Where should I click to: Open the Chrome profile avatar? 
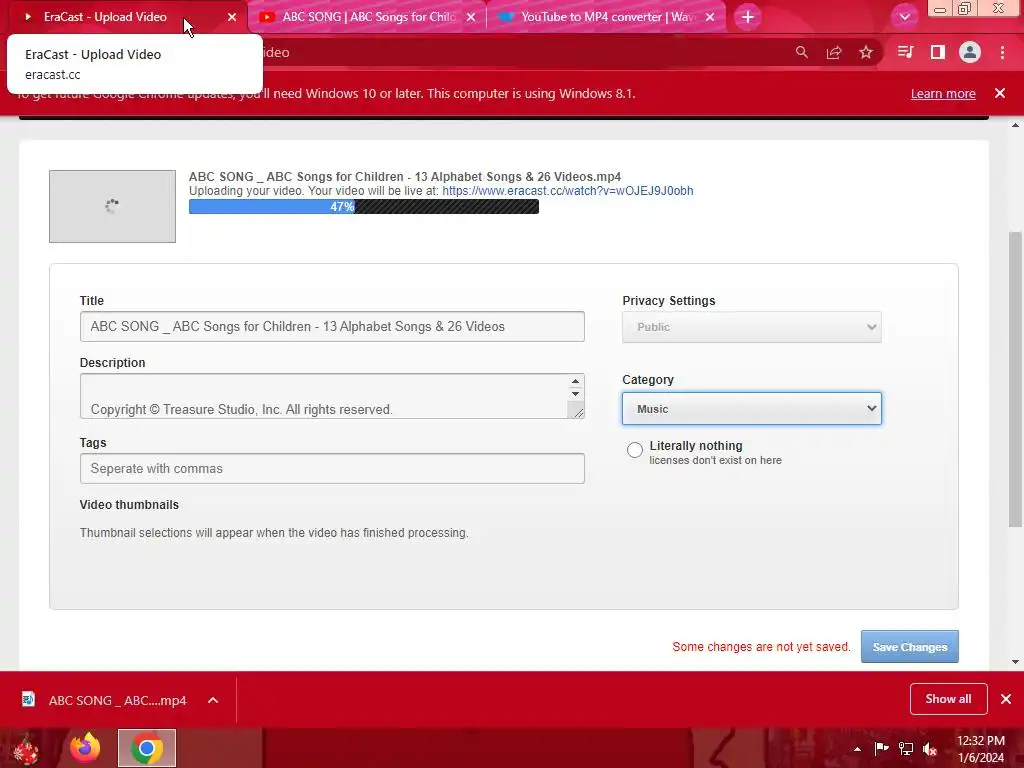970,52
